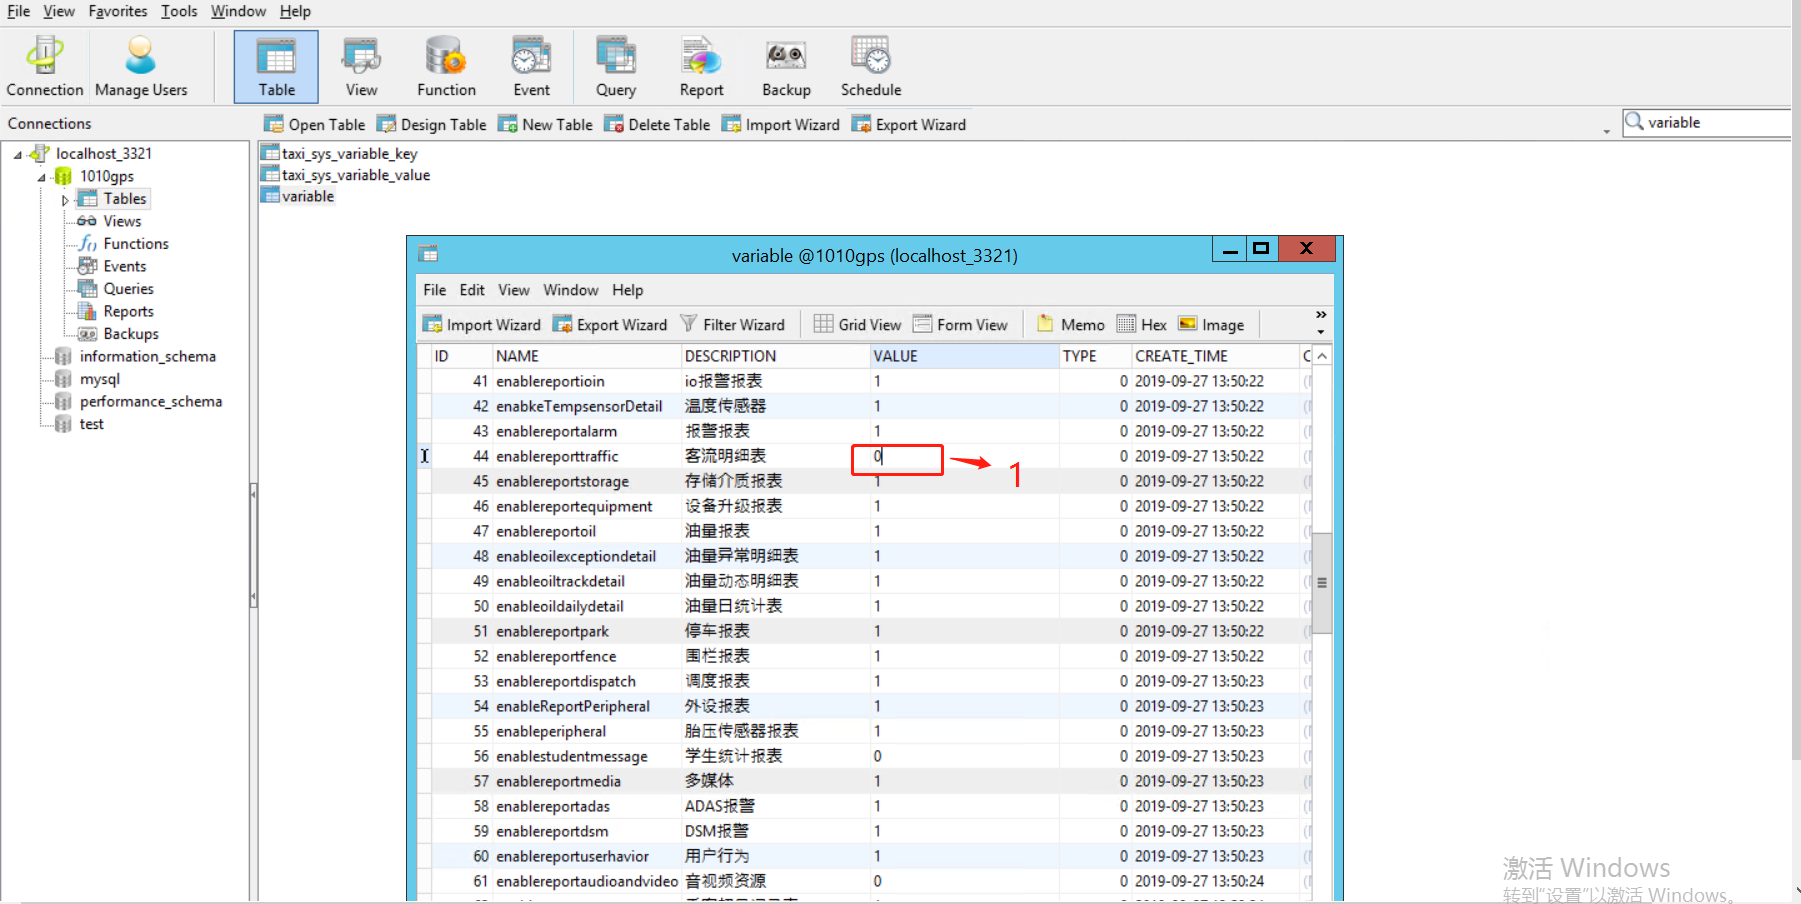This screenshot has height=904, width=1801.
Task: Click Design Table
Action: (431, 124)
